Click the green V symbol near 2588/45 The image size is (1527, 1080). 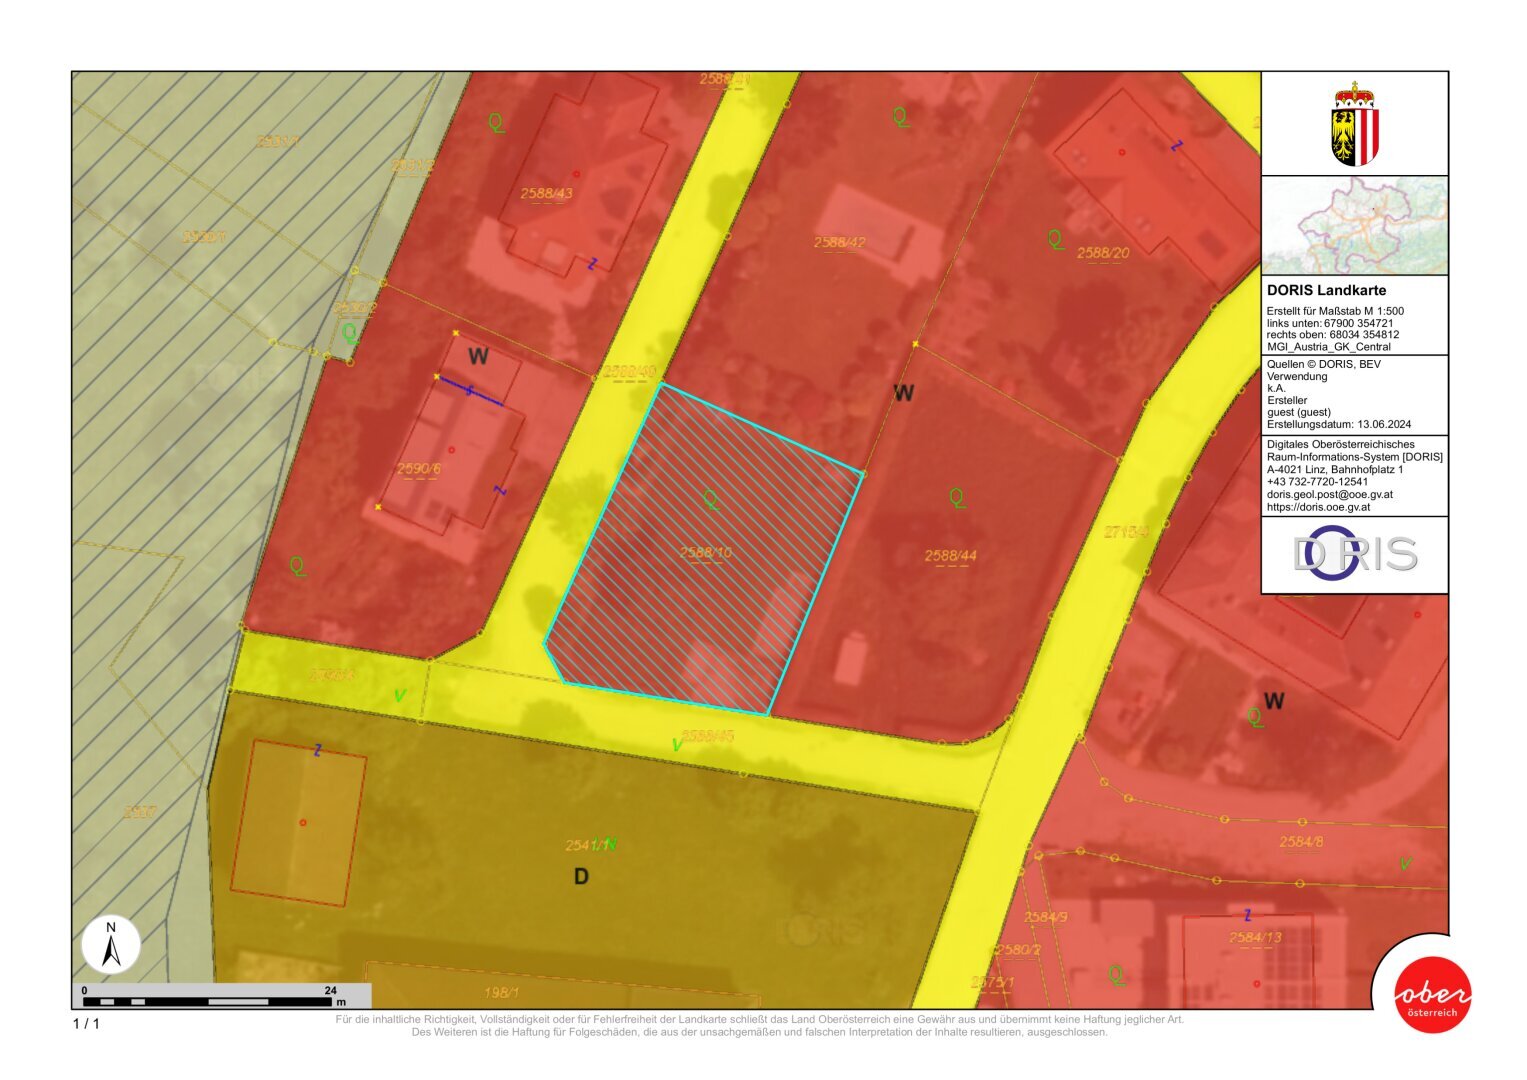[x=677, y=745]
